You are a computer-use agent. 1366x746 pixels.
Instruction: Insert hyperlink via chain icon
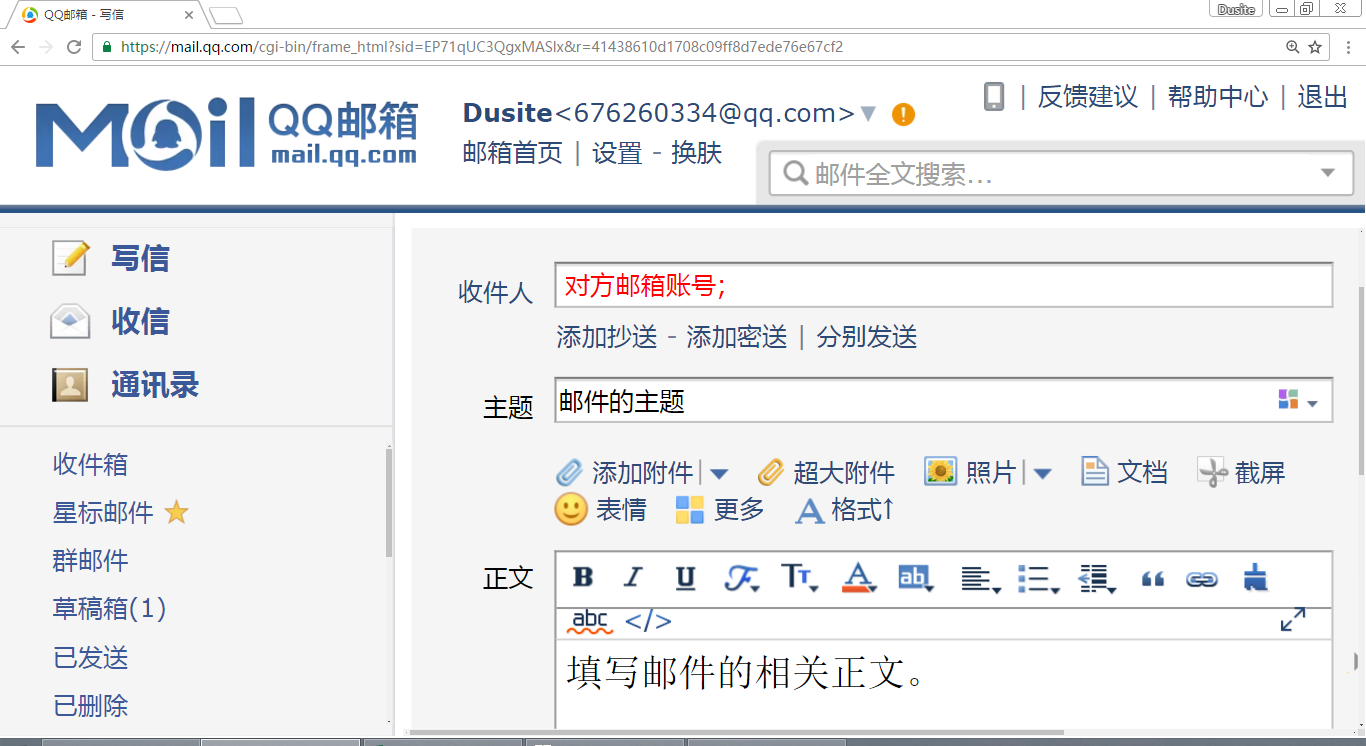tap(1201, 579)
